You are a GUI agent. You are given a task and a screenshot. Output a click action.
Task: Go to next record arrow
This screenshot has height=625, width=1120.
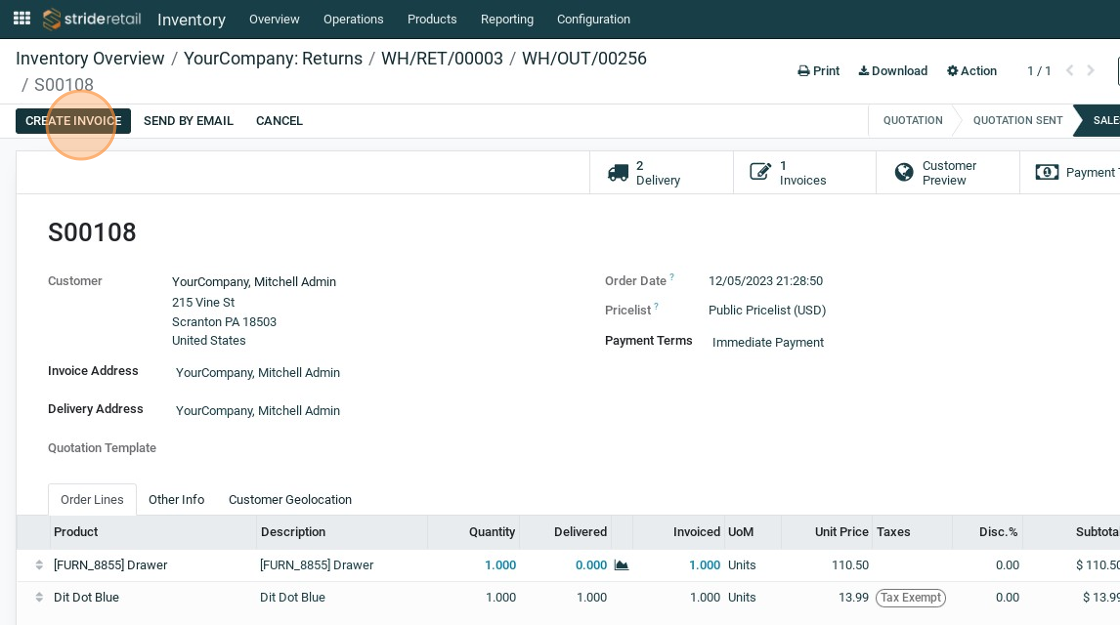click(x=1091, y=71)
